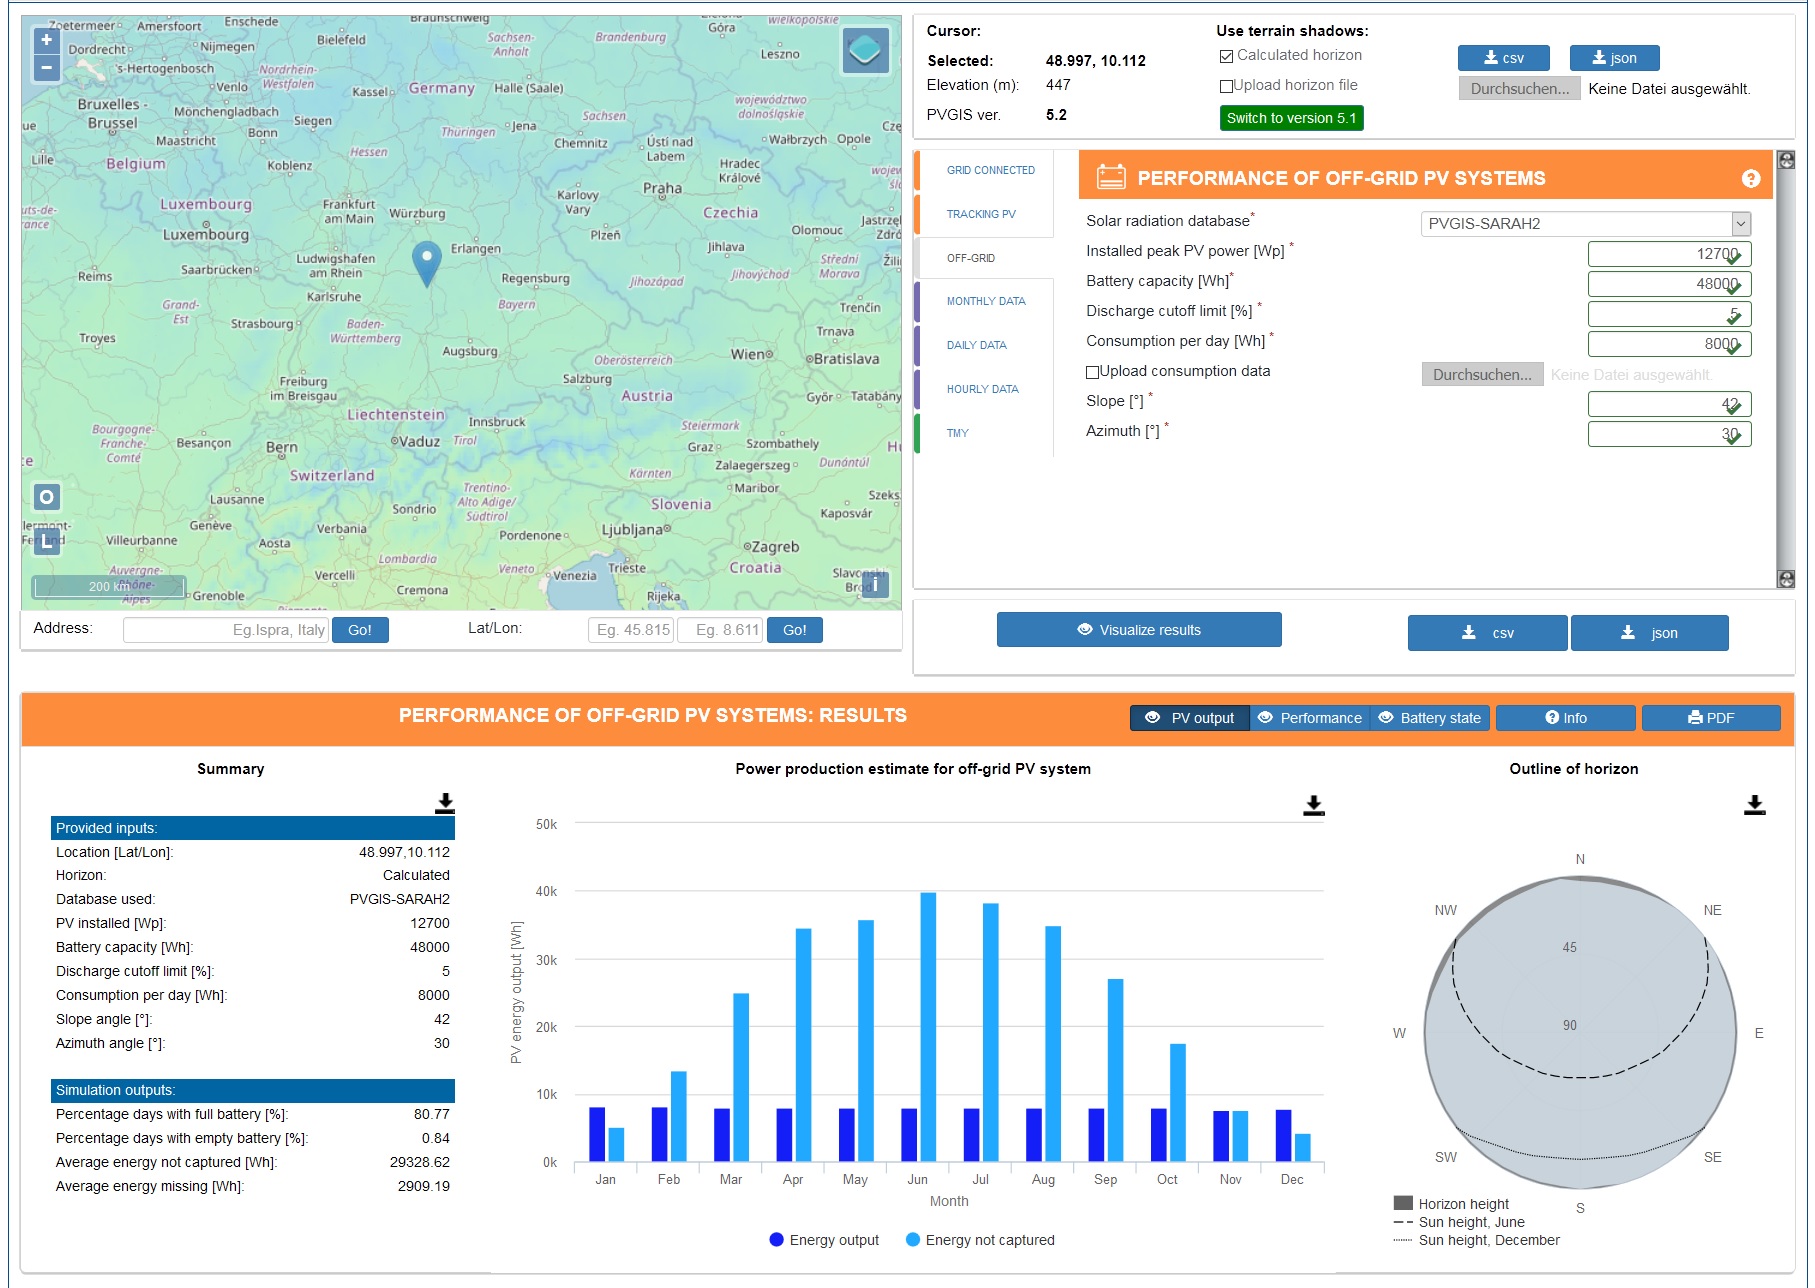Switch to the Grid Connected tab
The height and width of the screenshot is (1288, 1815).
[990, 170]
